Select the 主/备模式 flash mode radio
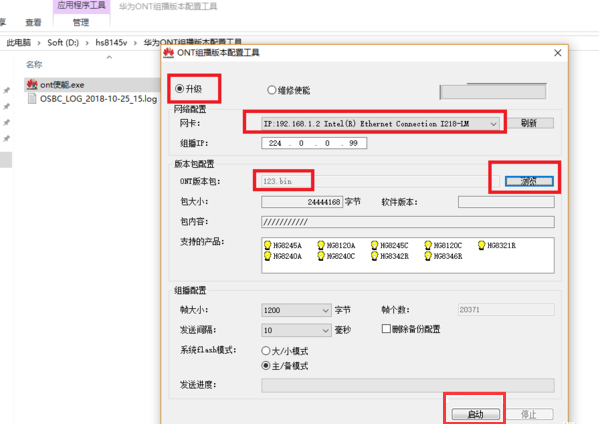 pos(266,366)
